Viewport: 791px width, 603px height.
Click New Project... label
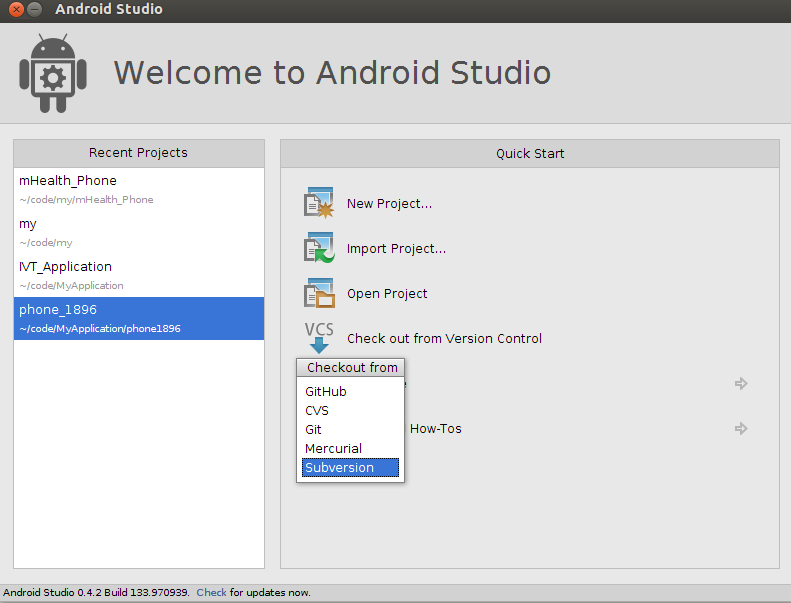coord(389,204)
